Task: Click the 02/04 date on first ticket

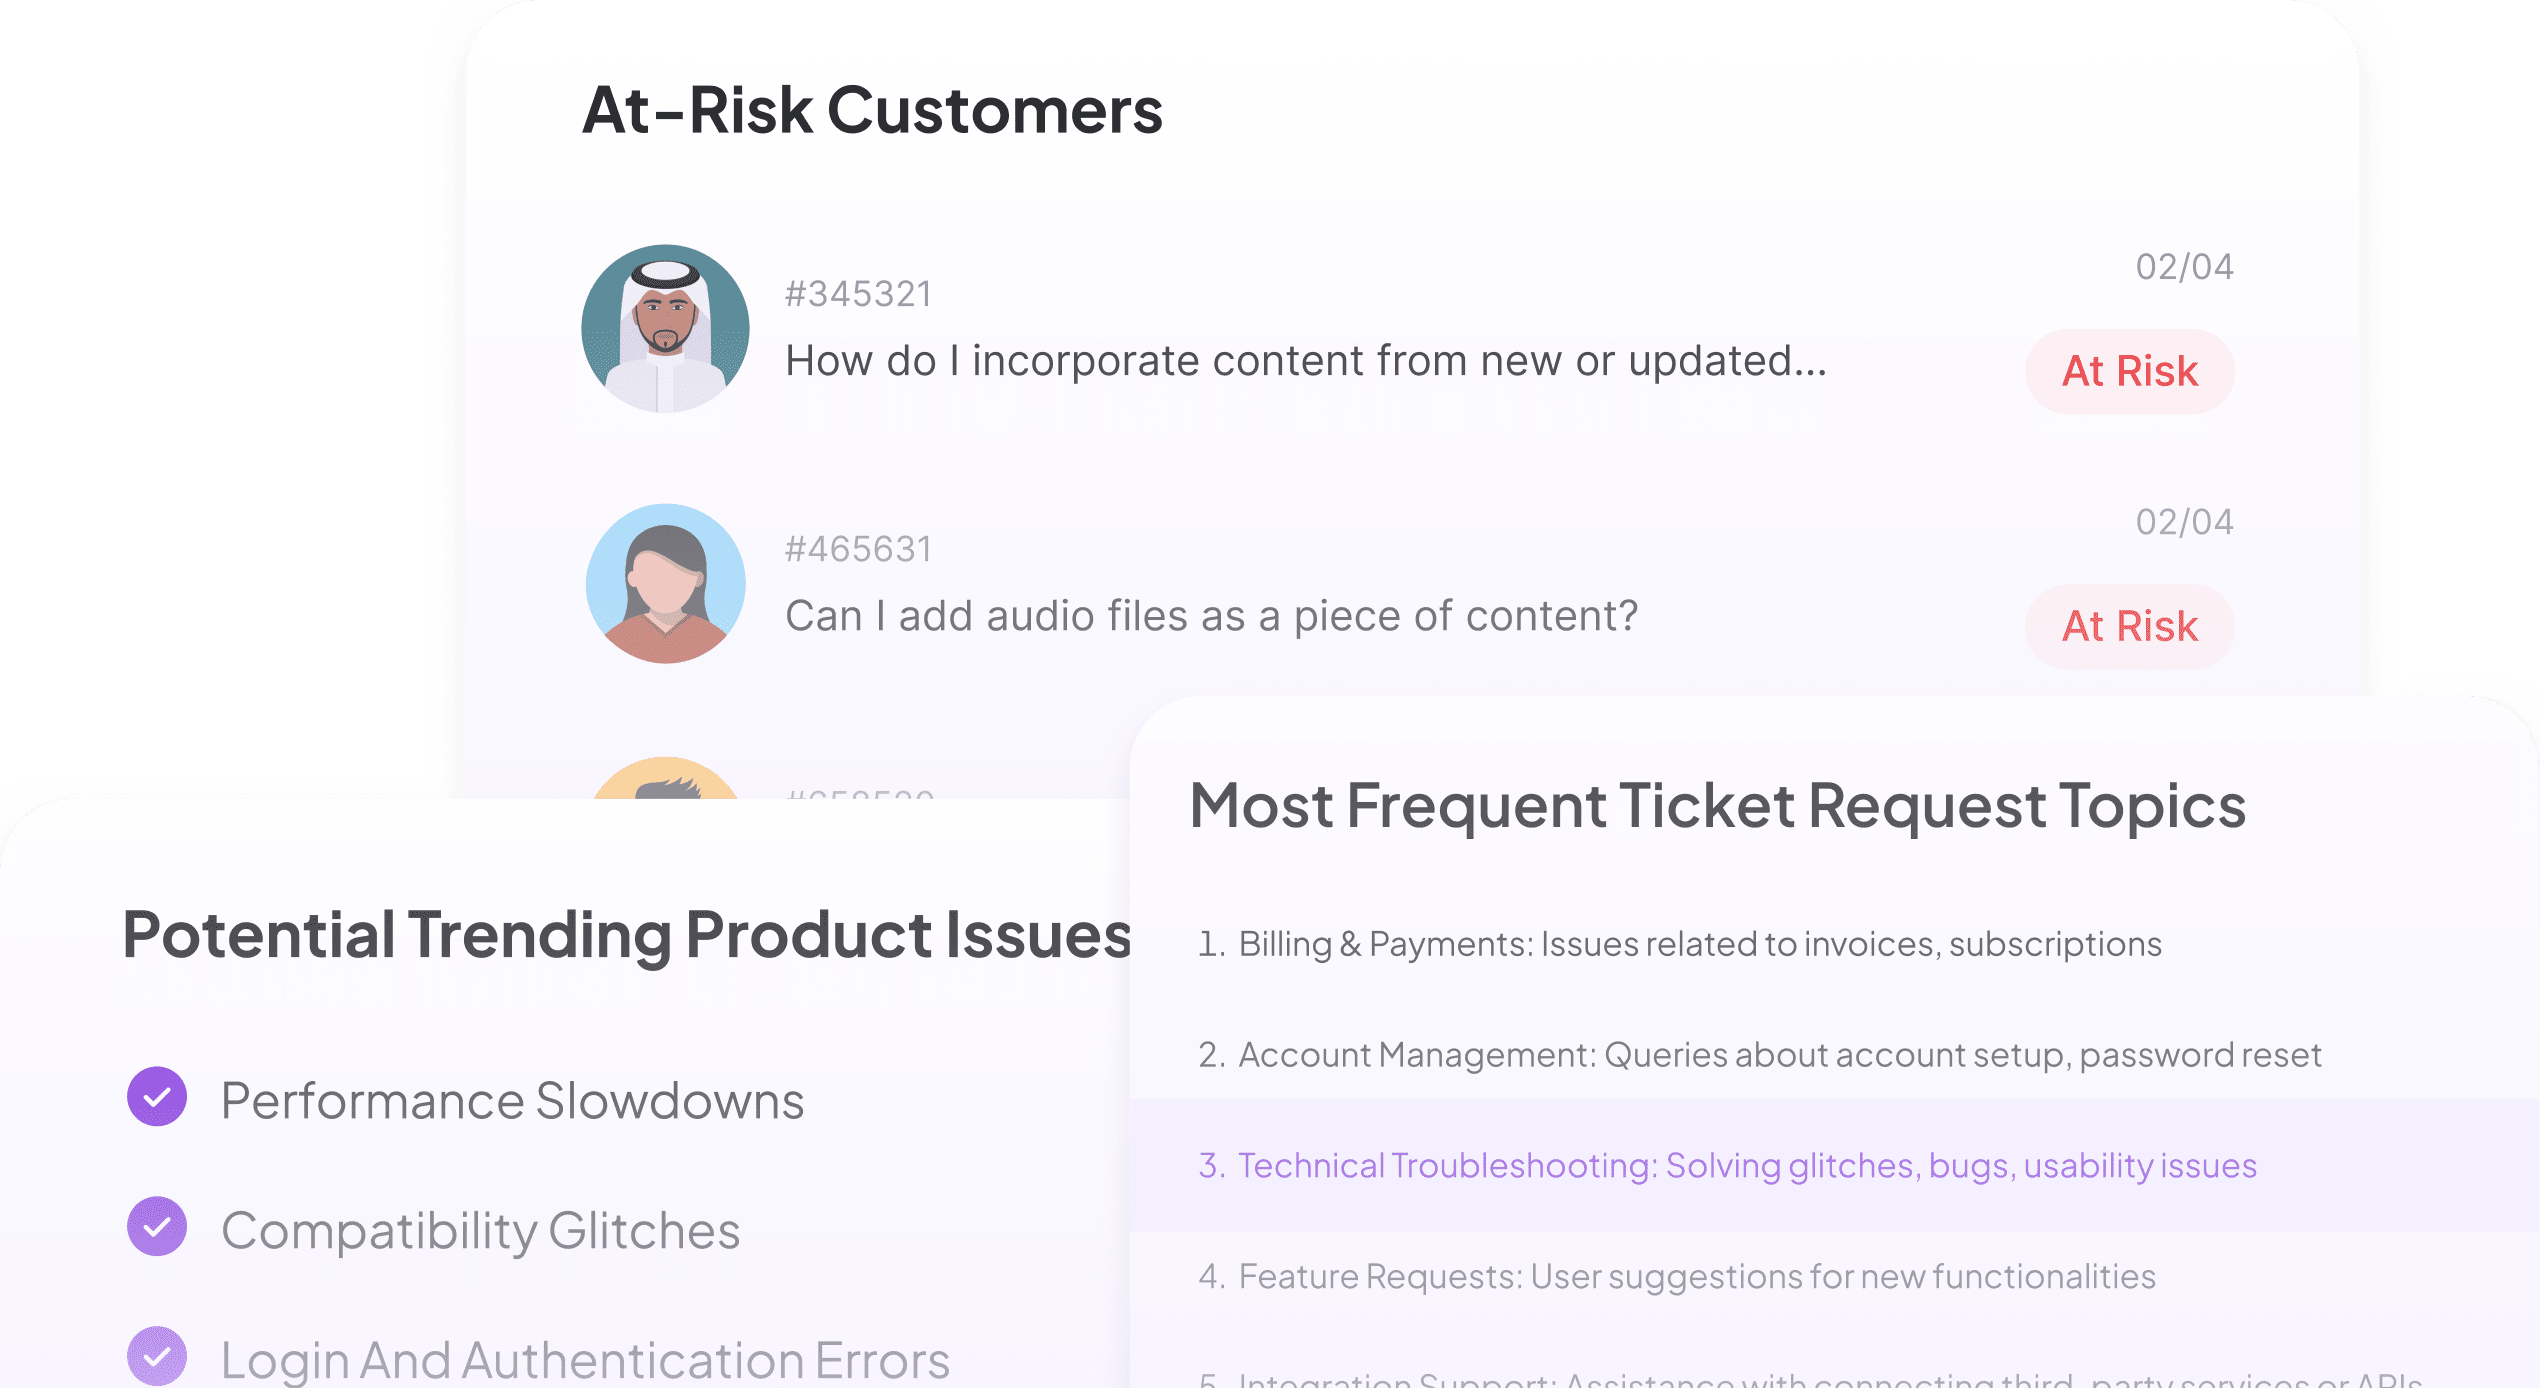Action: pos(2185,267)
